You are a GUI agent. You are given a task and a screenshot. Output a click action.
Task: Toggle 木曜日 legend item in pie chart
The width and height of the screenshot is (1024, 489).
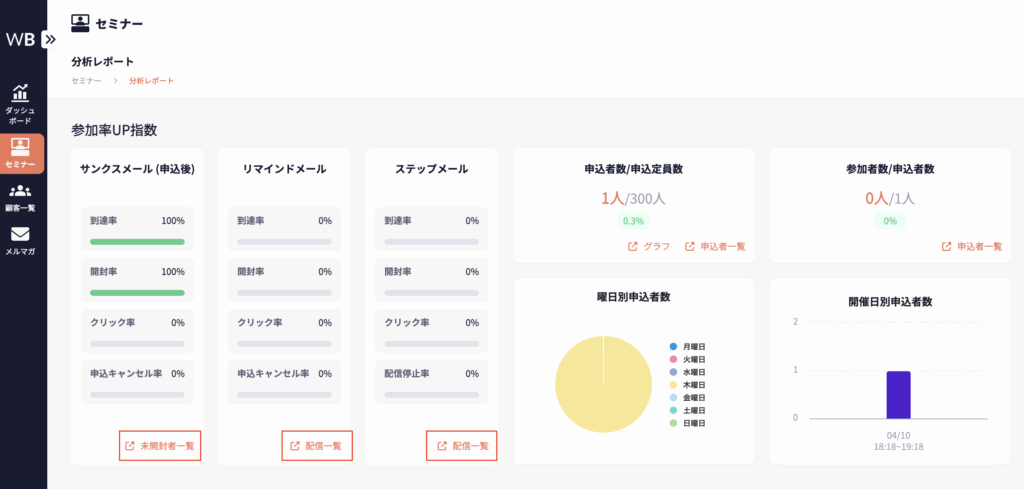(687, 385)
